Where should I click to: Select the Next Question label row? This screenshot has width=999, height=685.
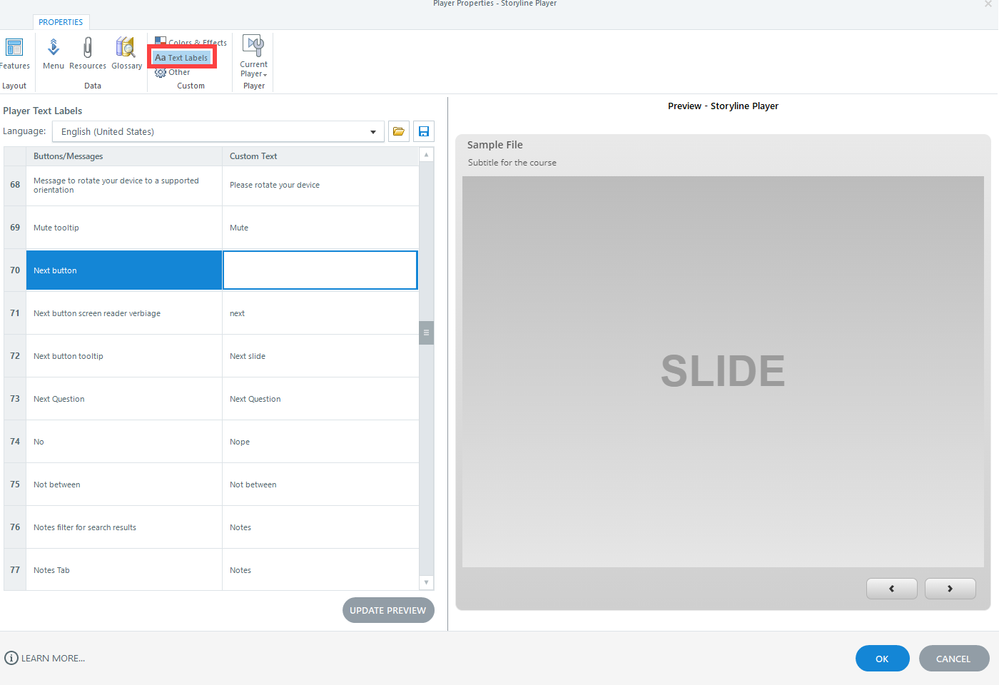tap(124, 399)
